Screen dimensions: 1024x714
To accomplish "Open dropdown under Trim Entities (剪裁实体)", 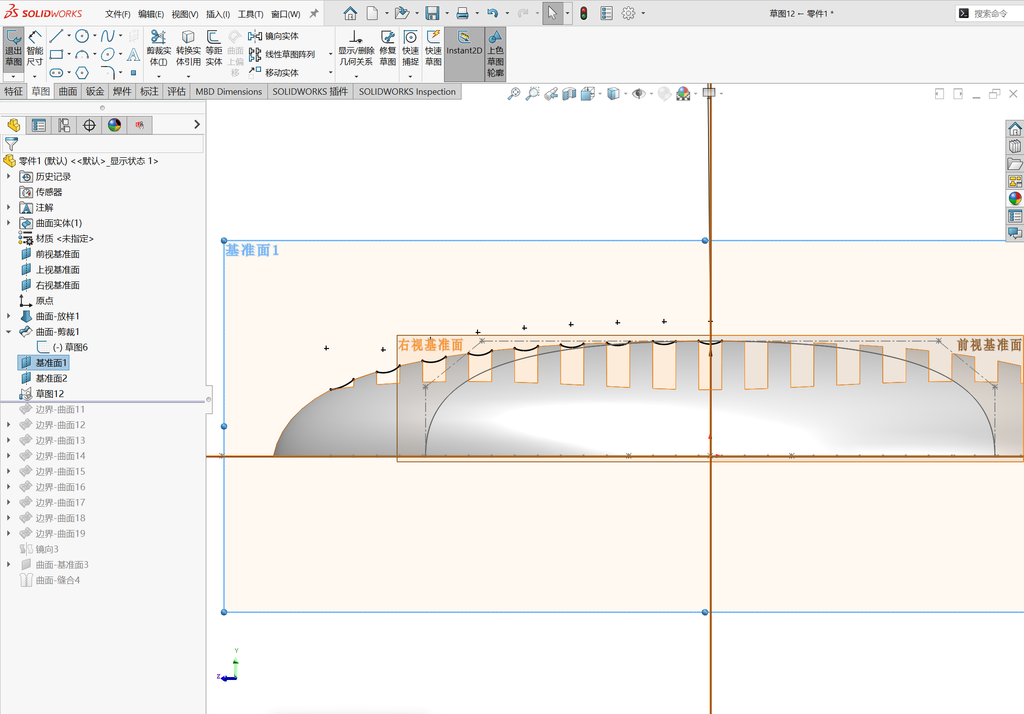I will [159, 76].
